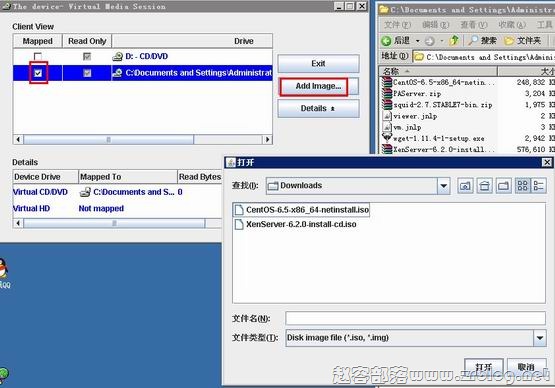Select XenServer-6.2.0-install... in Explorer
555x388 pixels.
[438, 149]
